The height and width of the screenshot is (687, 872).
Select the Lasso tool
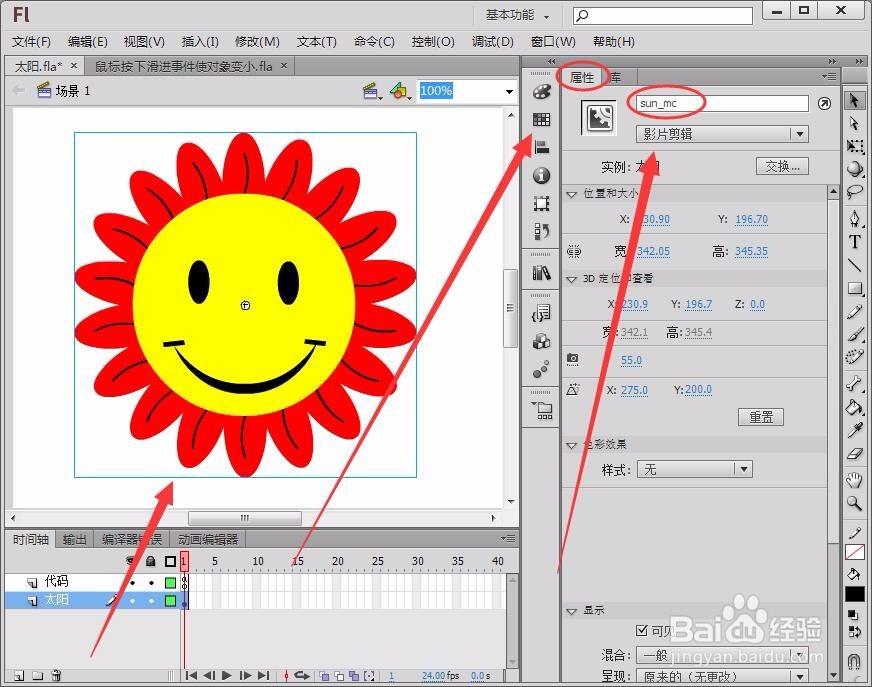click(x=855, y=192)
